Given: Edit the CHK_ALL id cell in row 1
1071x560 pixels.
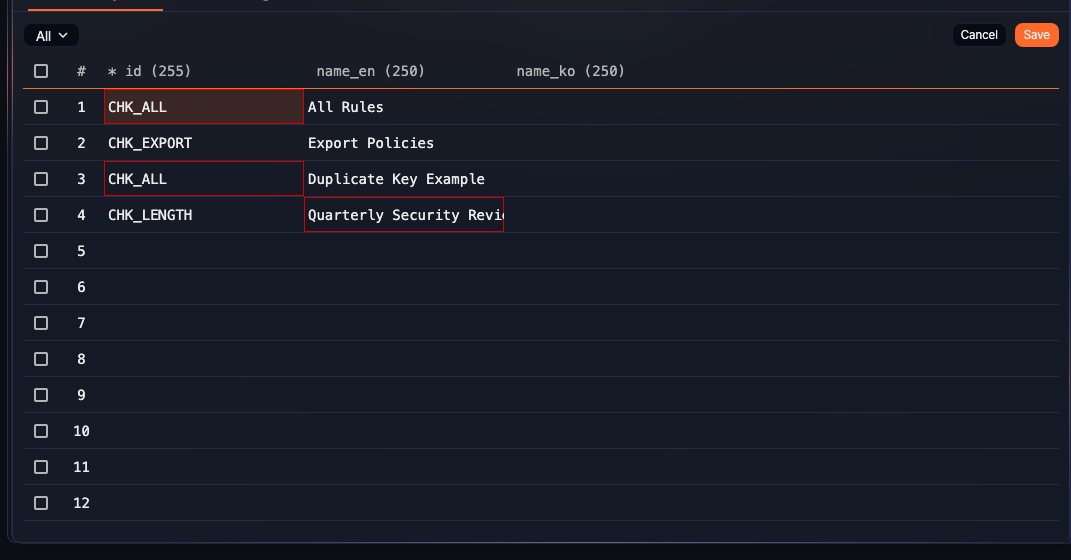Looking at the screenshot, I should coord(203,107).
